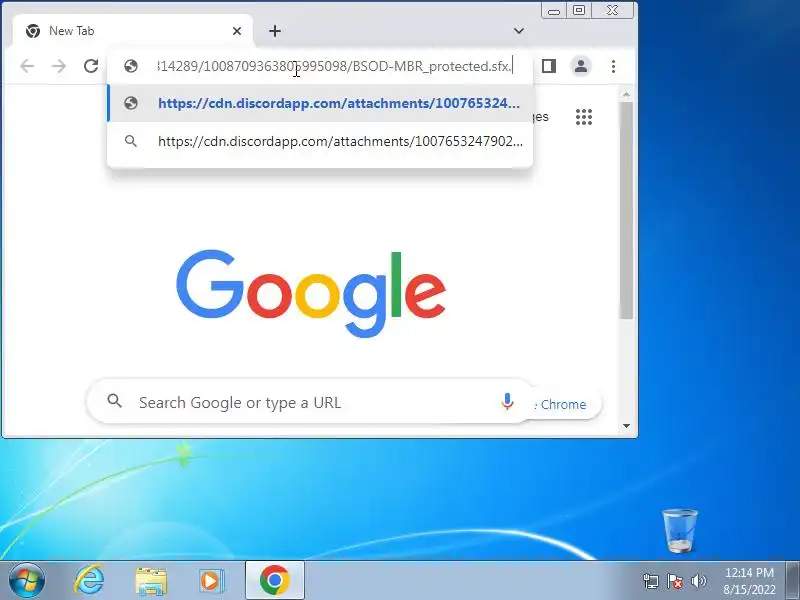The image size is (800, 600).
Task: Go back with the left arrow
Action: click(x=27, y=66)
